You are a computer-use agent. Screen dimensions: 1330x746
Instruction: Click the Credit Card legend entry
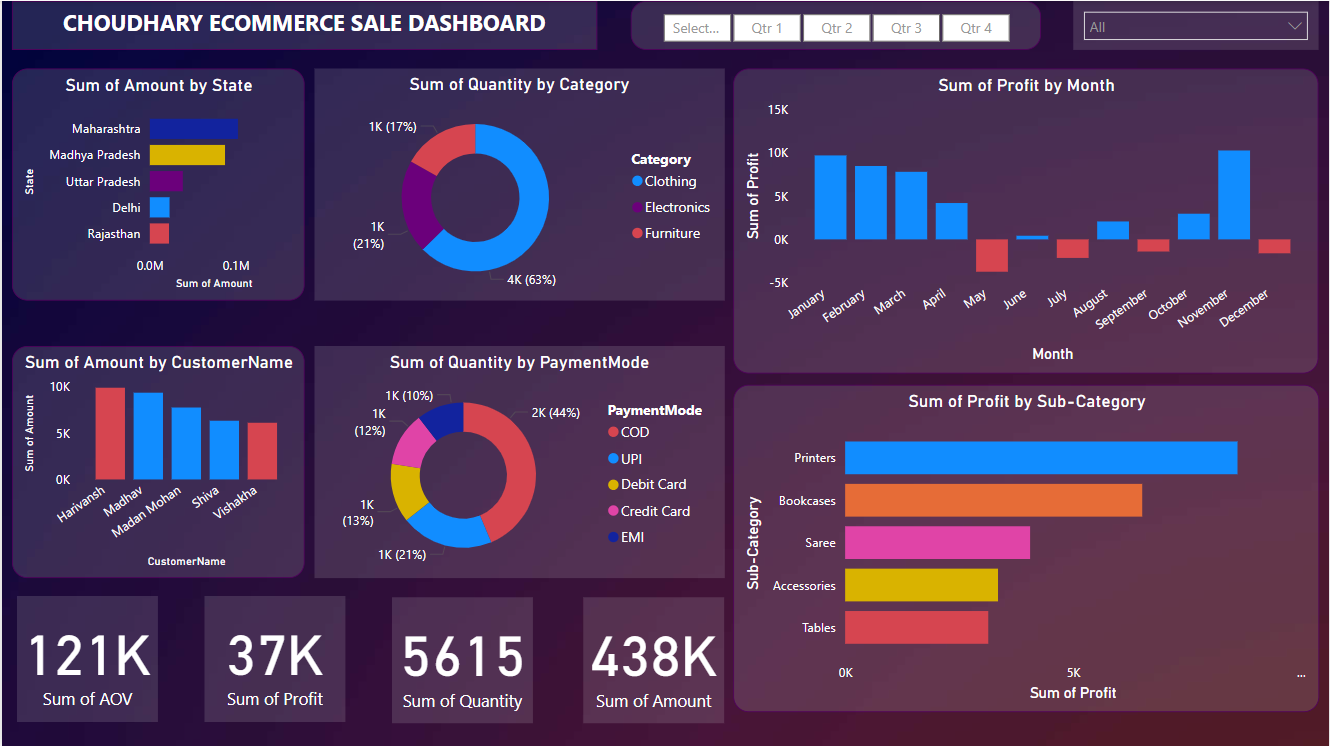[651, 511]
